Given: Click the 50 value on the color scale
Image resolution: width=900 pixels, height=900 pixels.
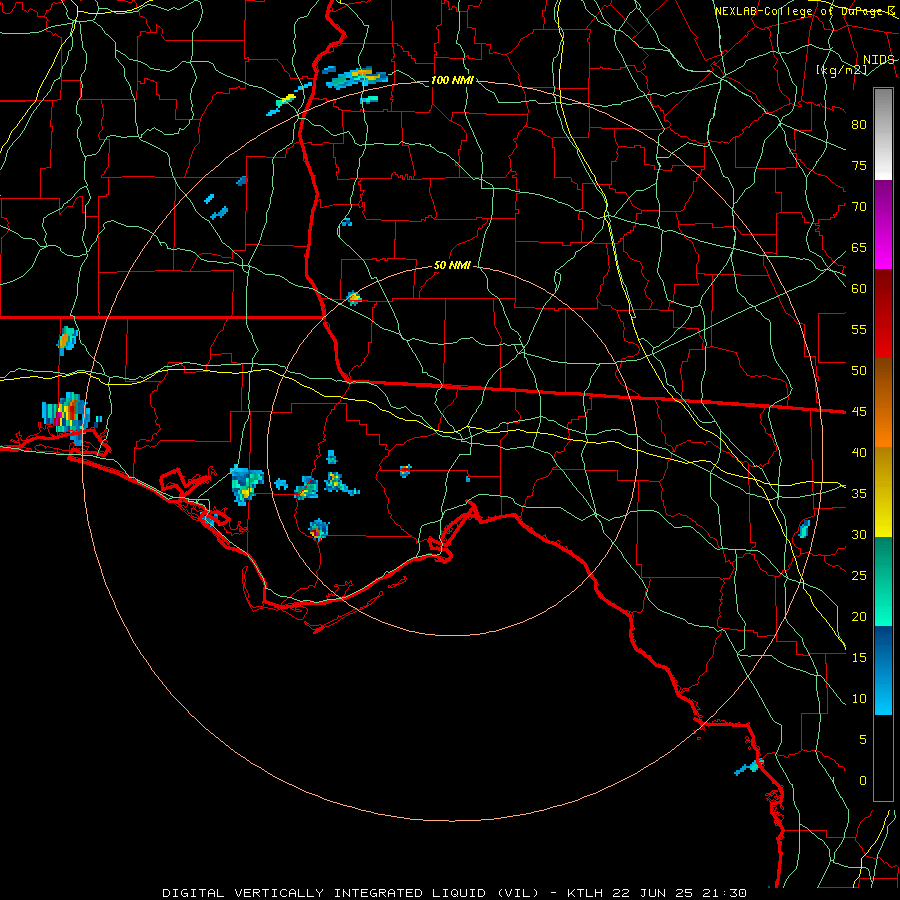Looking at the screenshot, I should tap(859, 370).
